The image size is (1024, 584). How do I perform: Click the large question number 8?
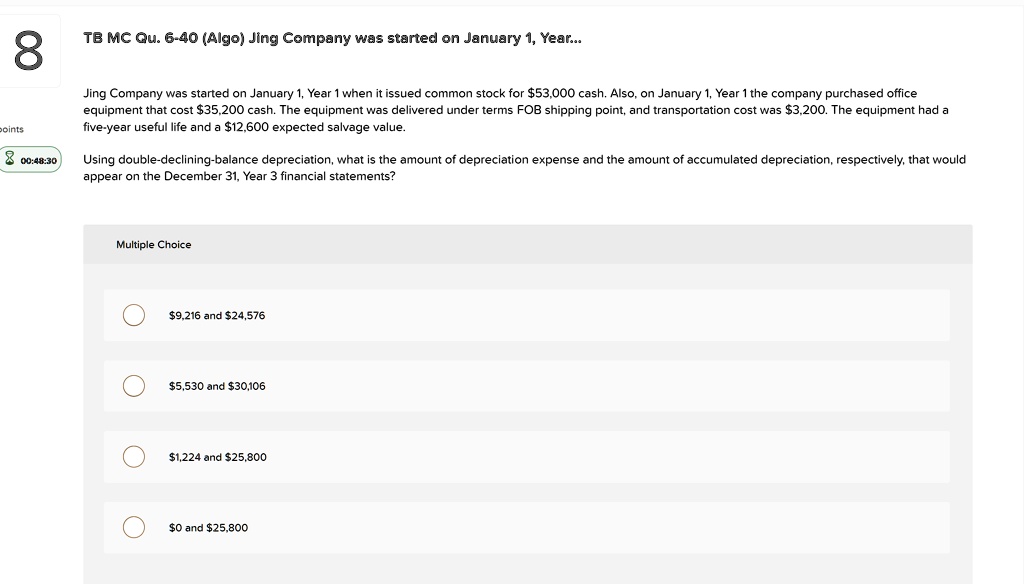(29, 51)
